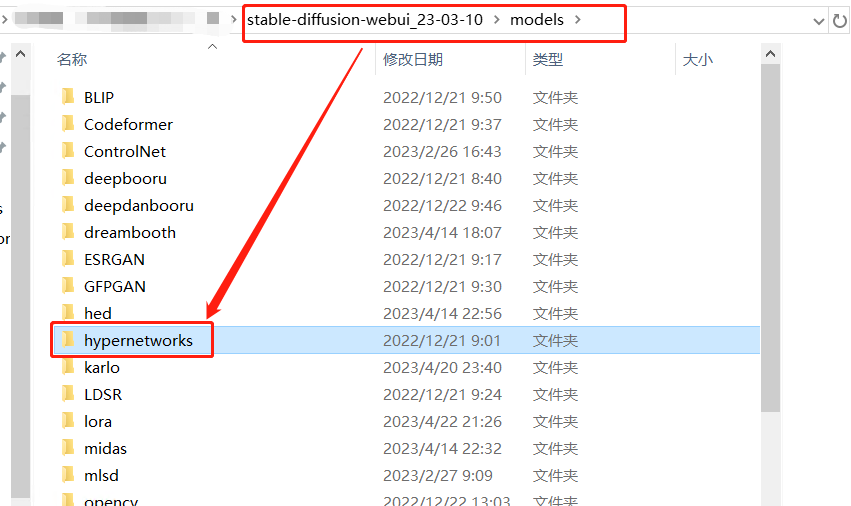Click the lora folder icon
Viewport: 851px width, 506px height.
[68, 421]
